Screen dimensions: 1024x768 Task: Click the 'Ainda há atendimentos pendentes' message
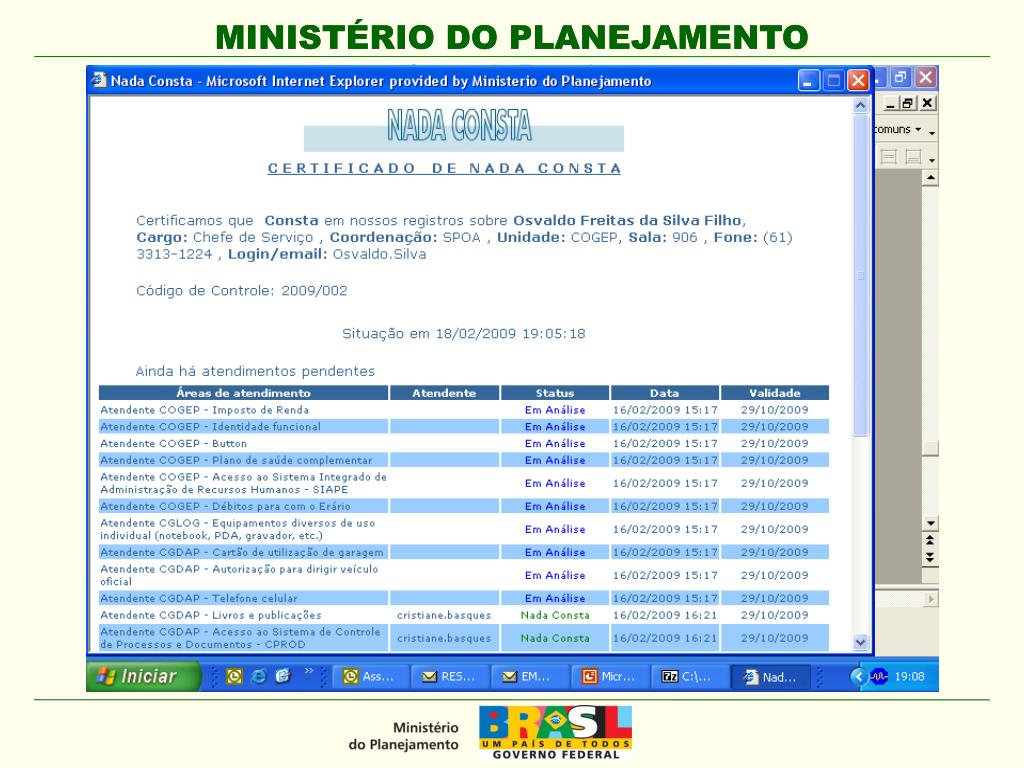point(255,371)
